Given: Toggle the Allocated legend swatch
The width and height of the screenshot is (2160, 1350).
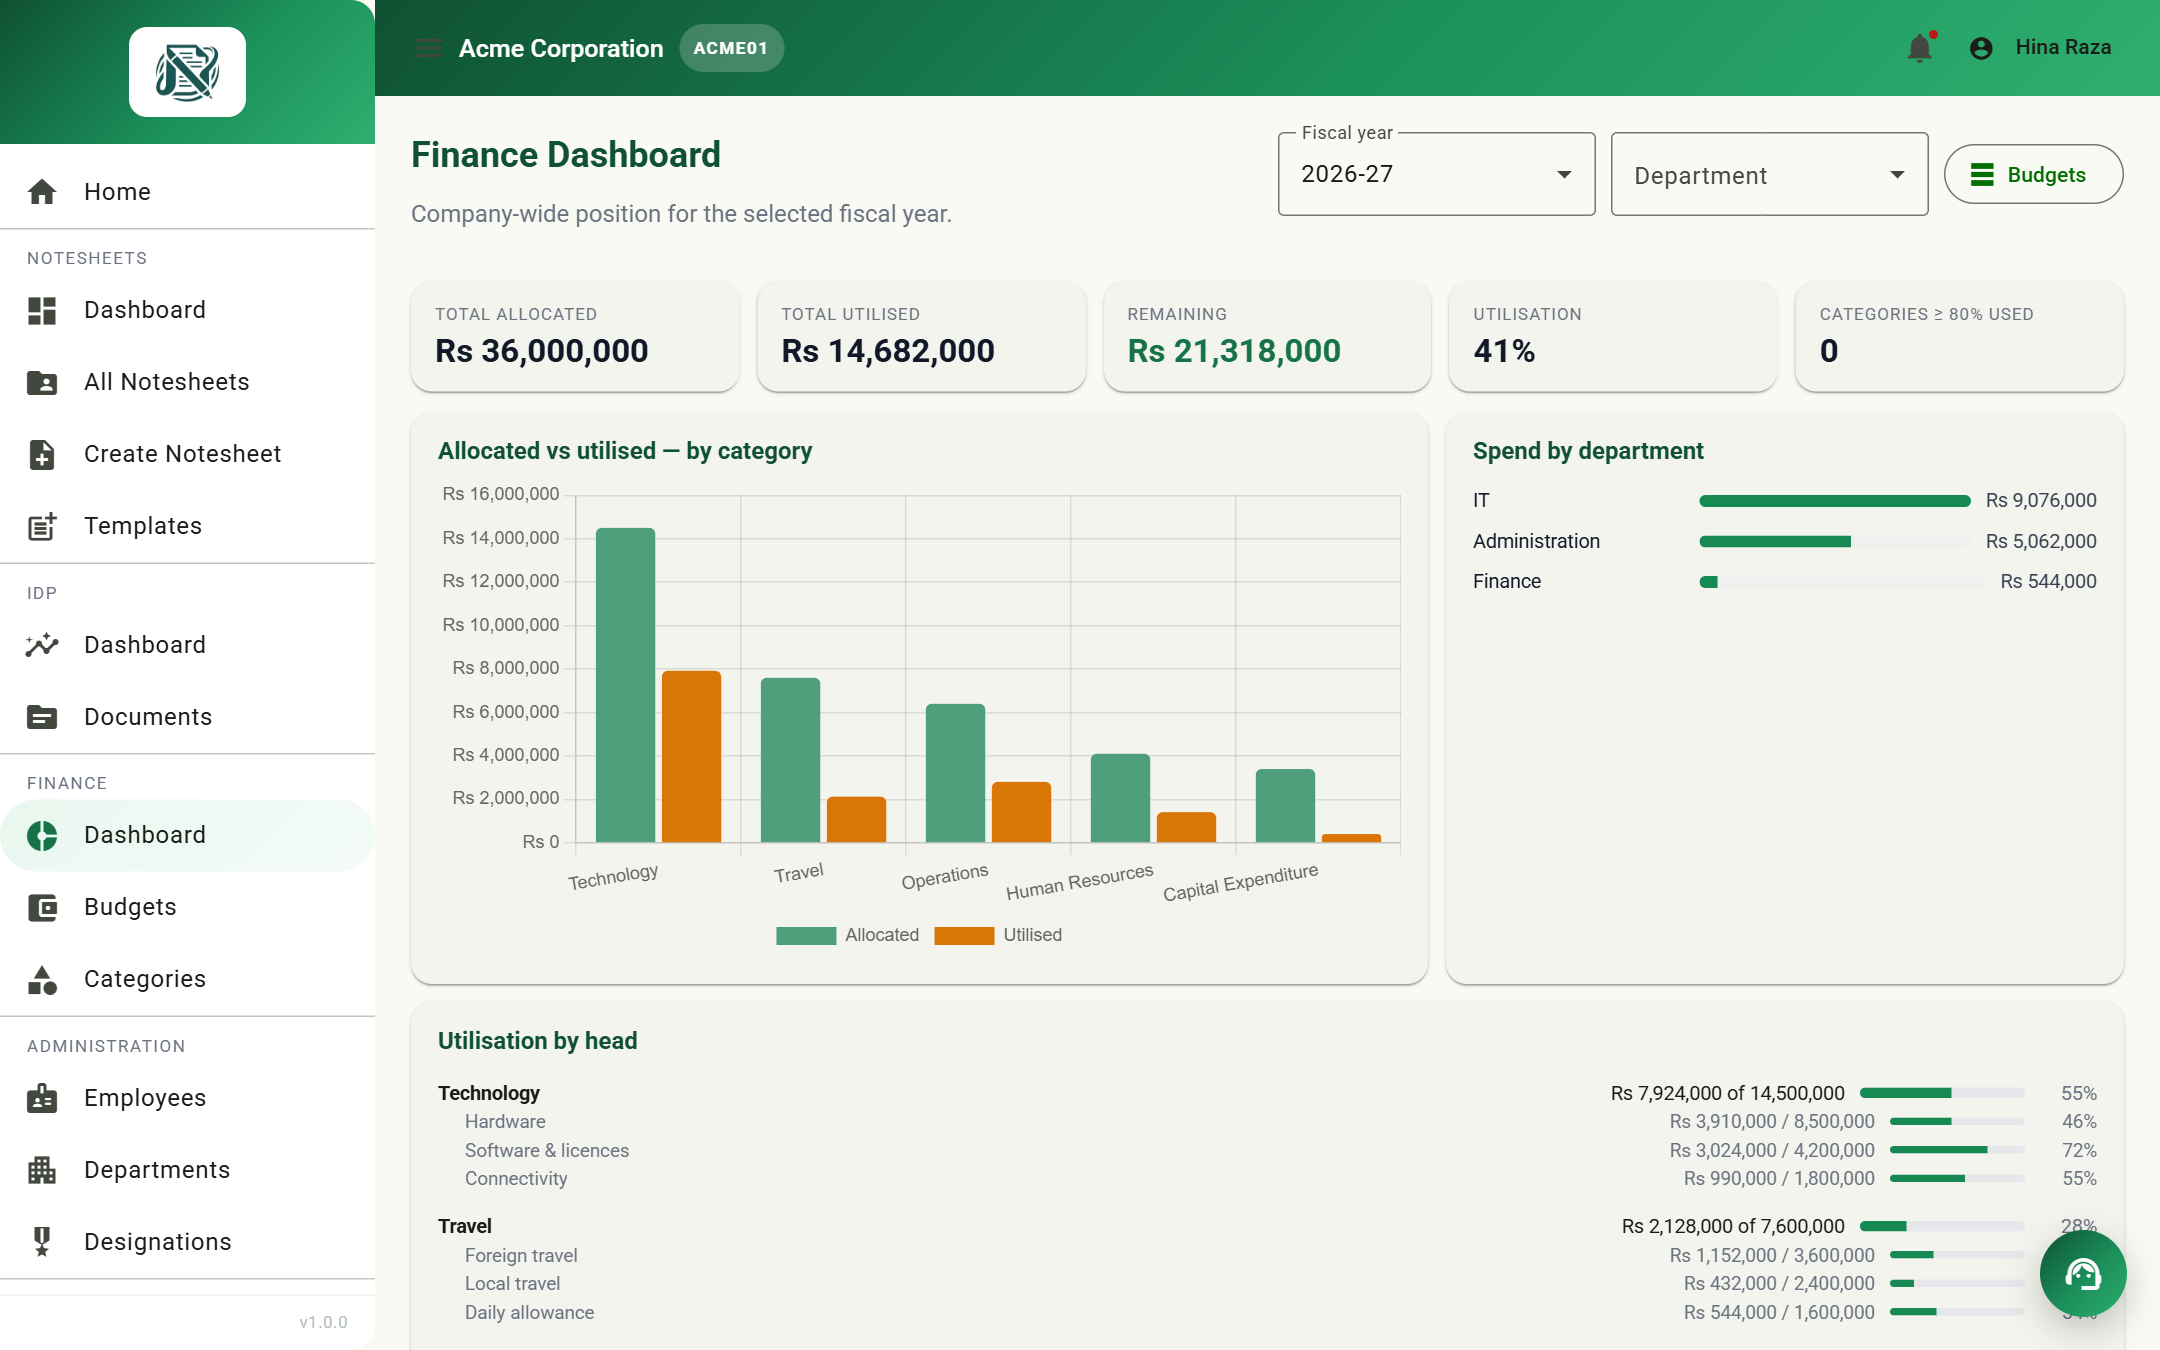Looking at the screenshot, I should (806, 935).
